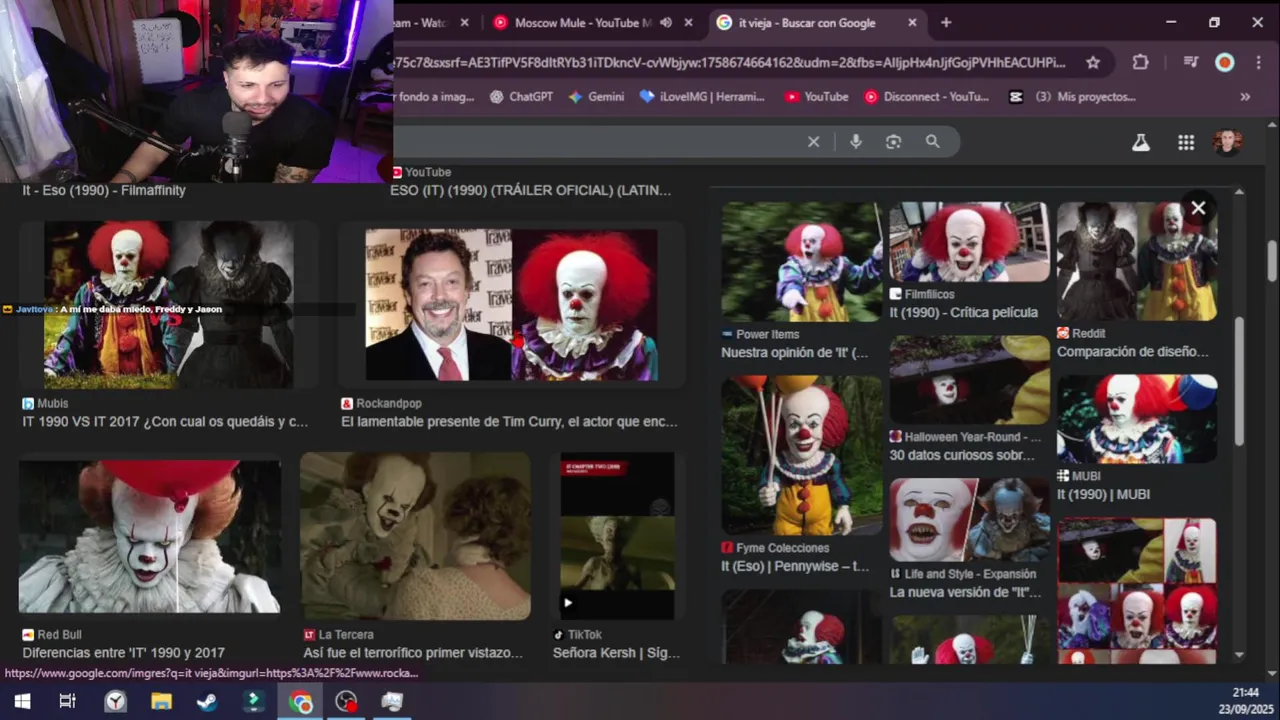Open the Chrome three-dot menu
This screenshot has width=1280, height=720.
point(1258,62)
